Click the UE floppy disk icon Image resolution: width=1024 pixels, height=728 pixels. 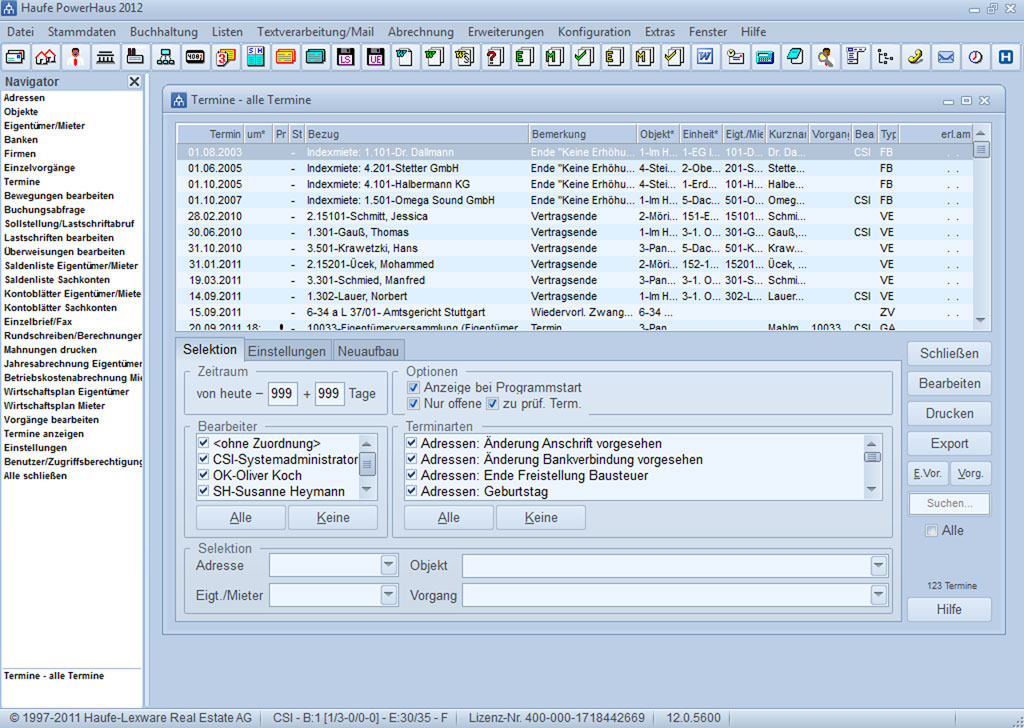point(376,57)
